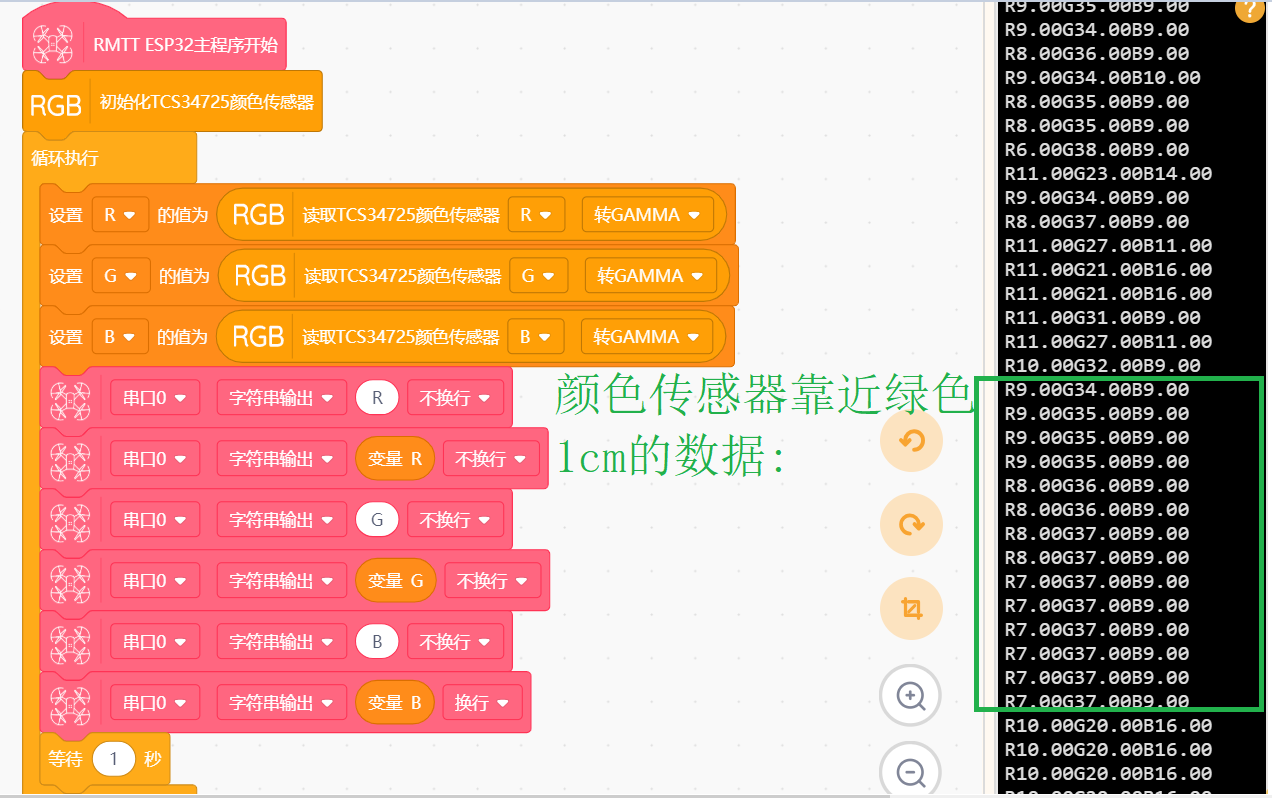Screen dimensions: 1272x798
Task: Click the wait seconds input showing 1
Action: point(114,759)
